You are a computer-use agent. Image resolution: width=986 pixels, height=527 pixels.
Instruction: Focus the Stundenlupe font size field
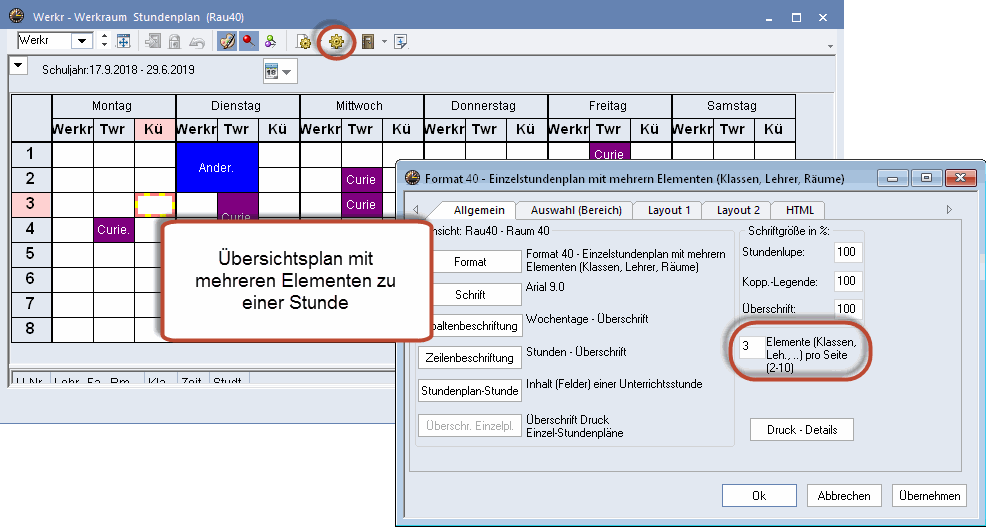(x=847, y=252)
